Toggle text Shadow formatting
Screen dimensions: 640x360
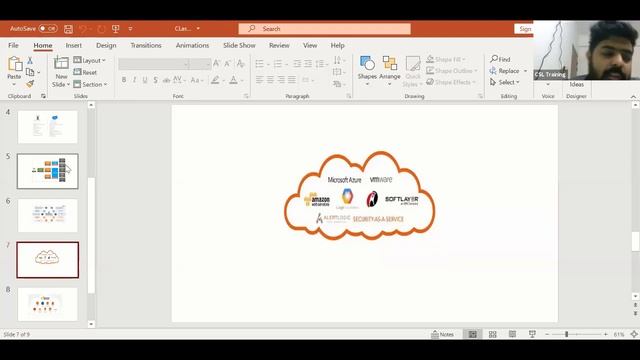click(156, 80)
